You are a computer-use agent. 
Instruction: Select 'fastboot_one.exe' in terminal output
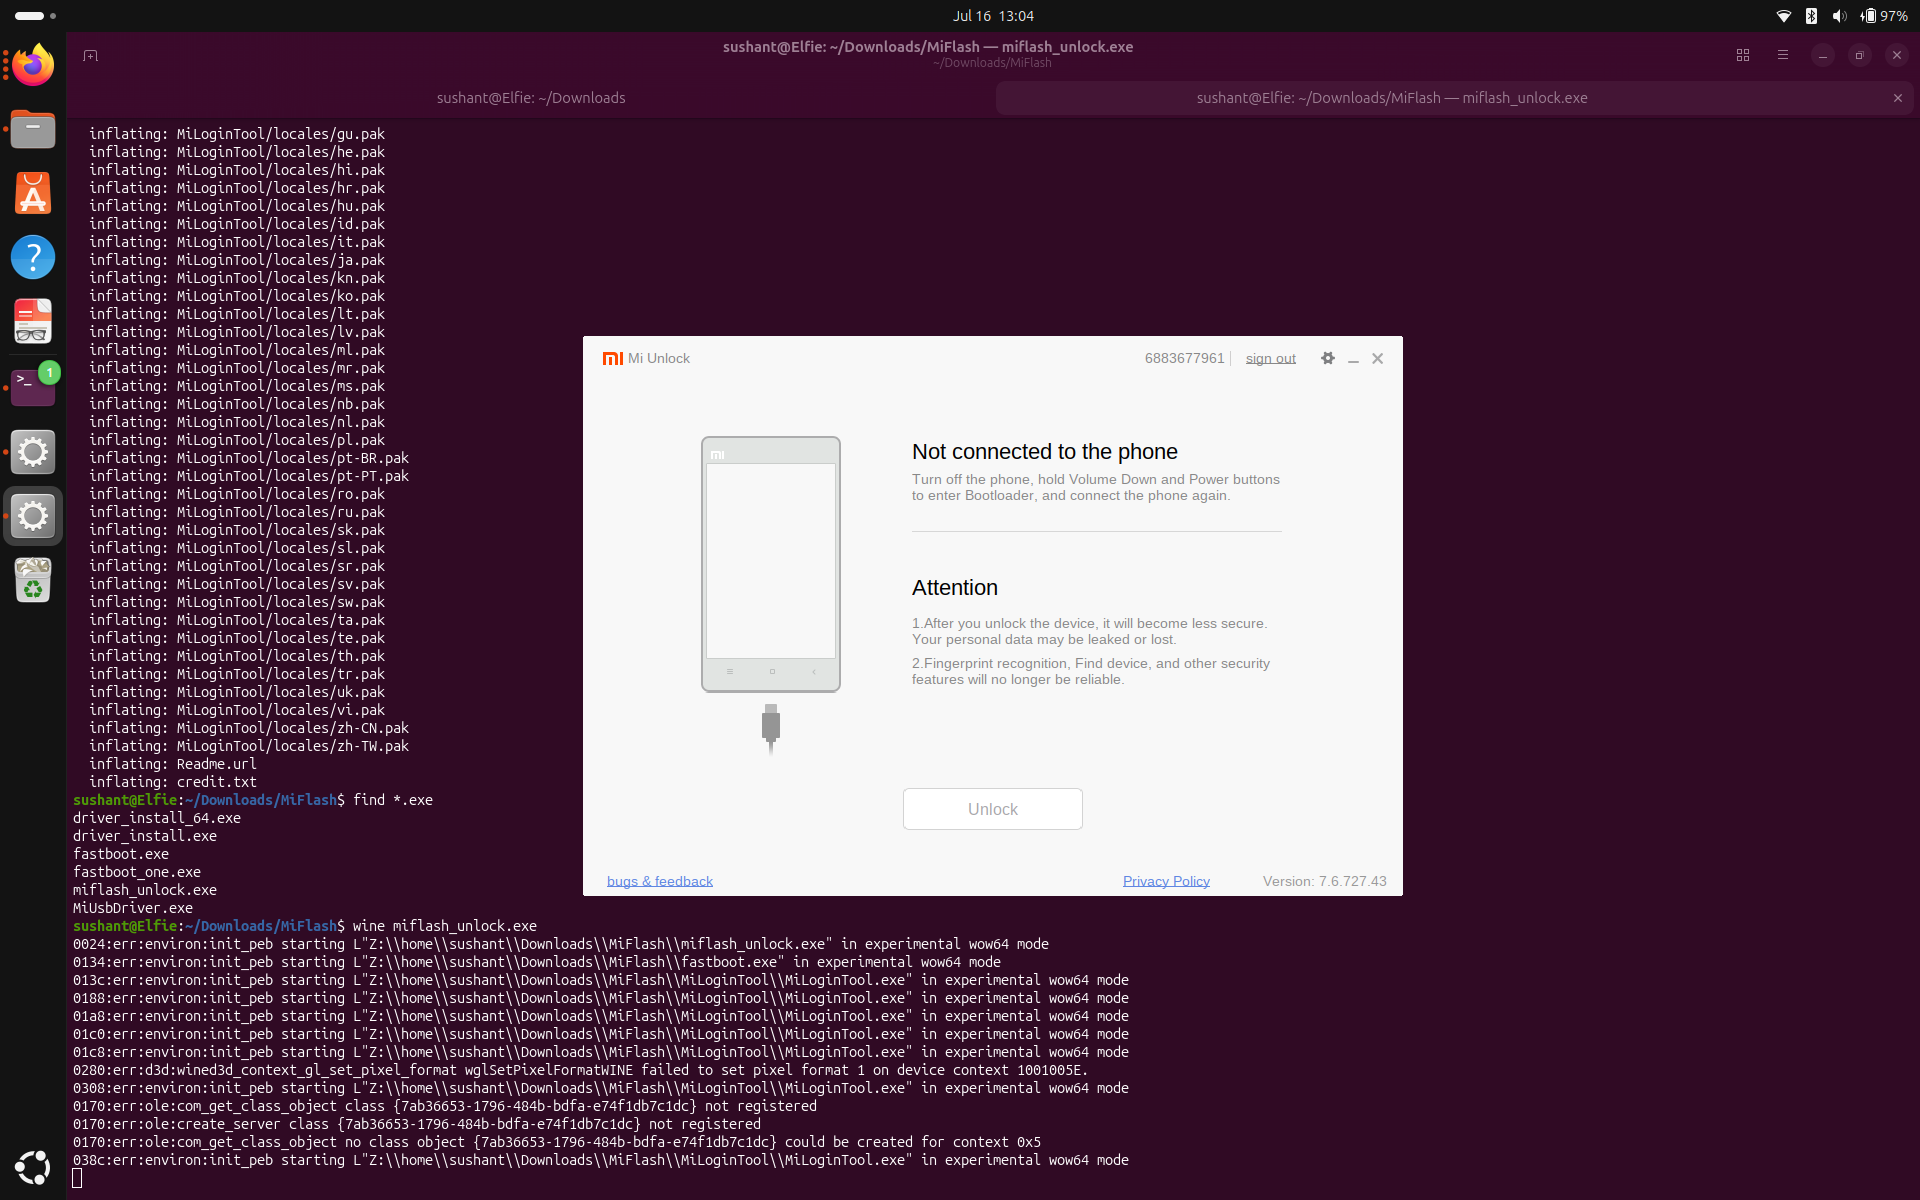136,872
